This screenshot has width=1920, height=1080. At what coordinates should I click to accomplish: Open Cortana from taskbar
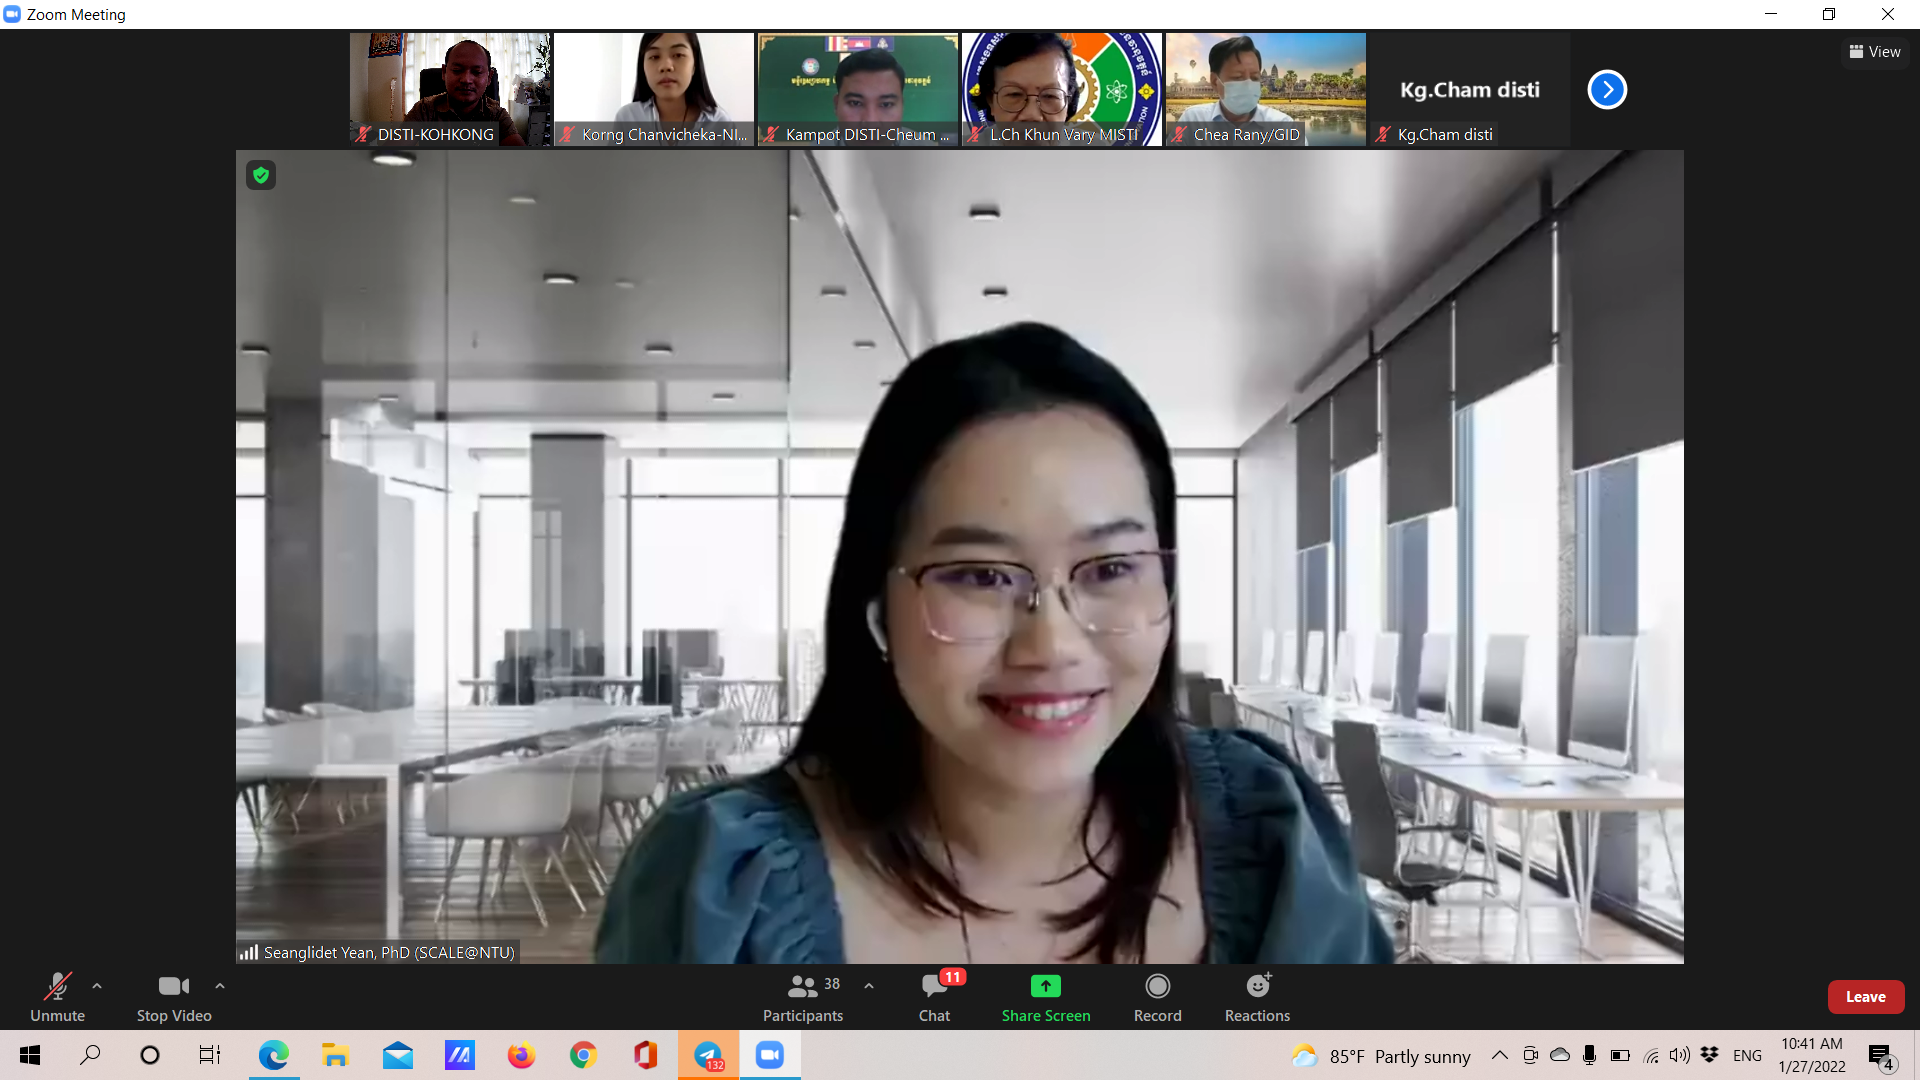click(150, 1055)
